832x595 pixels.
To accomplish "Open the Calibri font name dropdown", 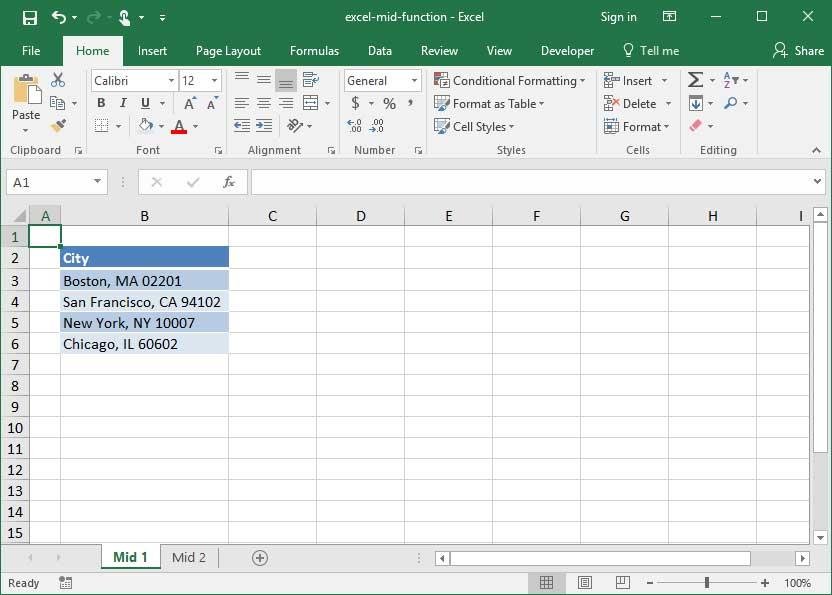I will coord(171,81).
